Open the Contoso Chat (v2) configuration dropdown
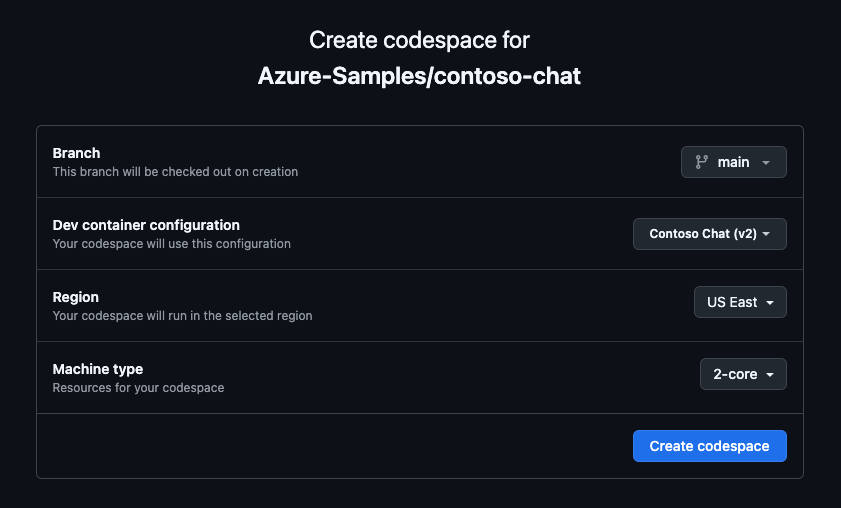The width and height of the screenshot is (841, 508). (709, 234)
